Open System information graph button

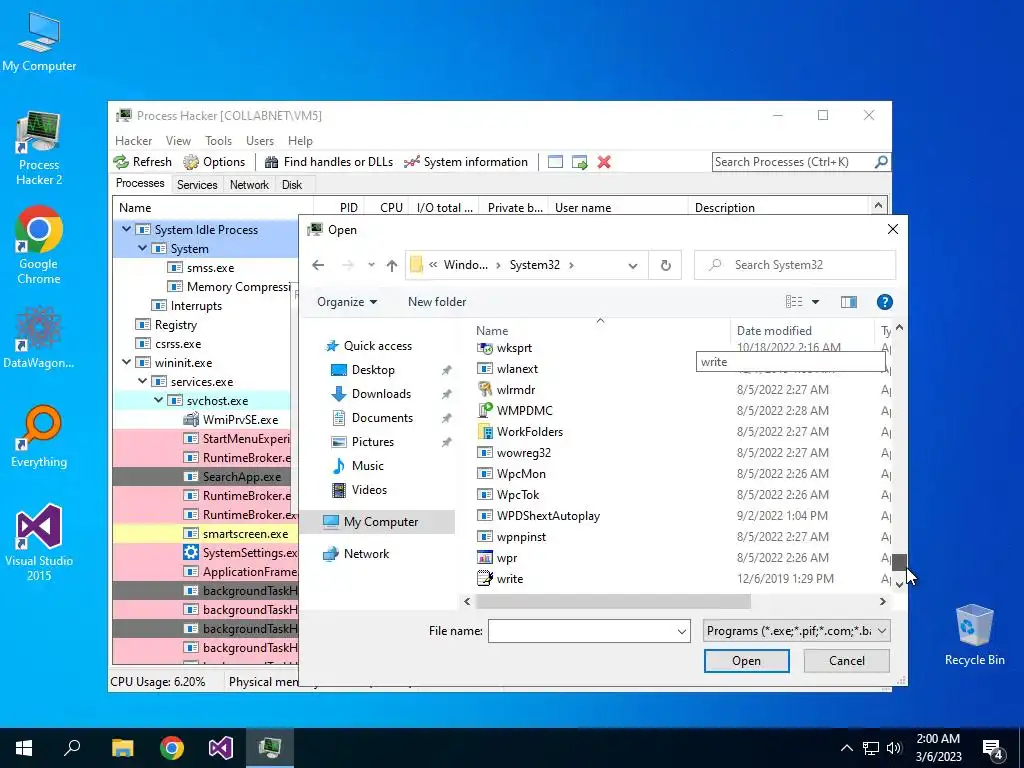466,162
